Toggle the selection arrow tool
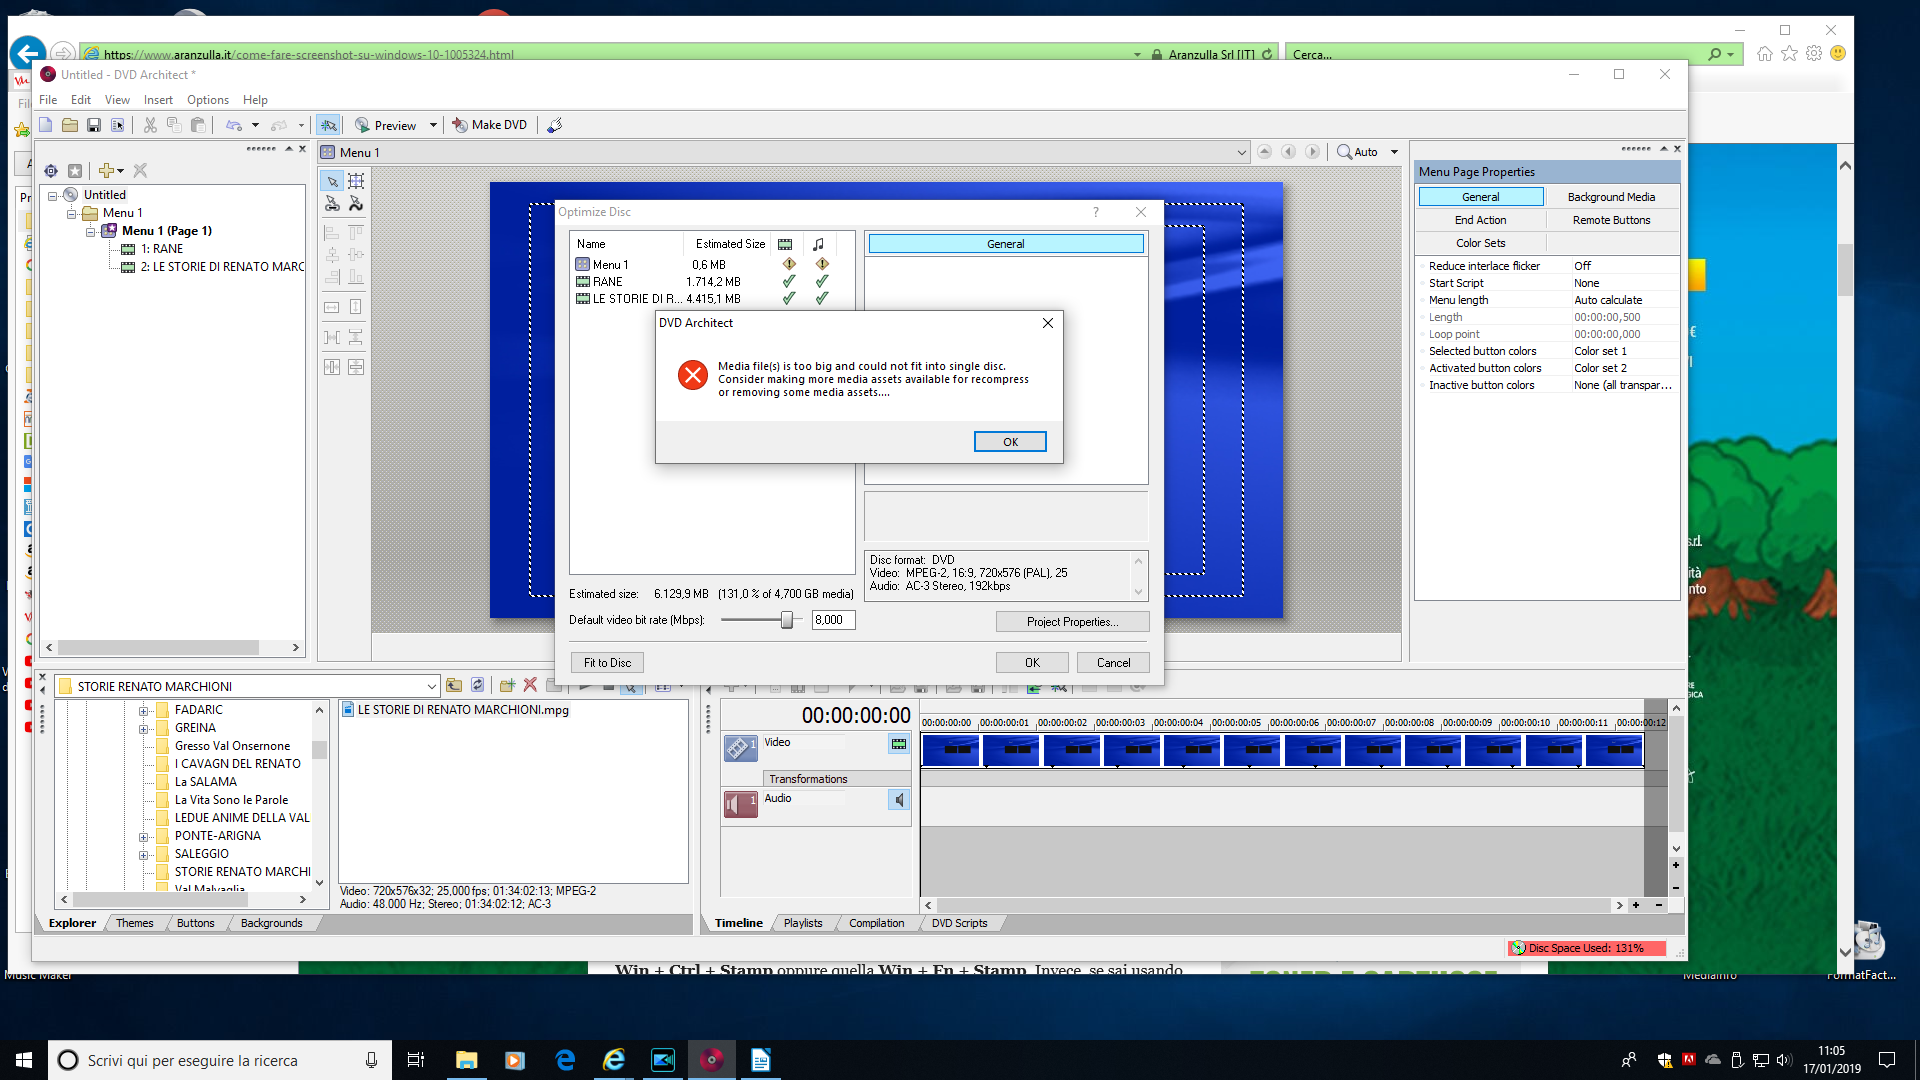The width and height of the screenshot is (1920, 1080). (332, 181)
